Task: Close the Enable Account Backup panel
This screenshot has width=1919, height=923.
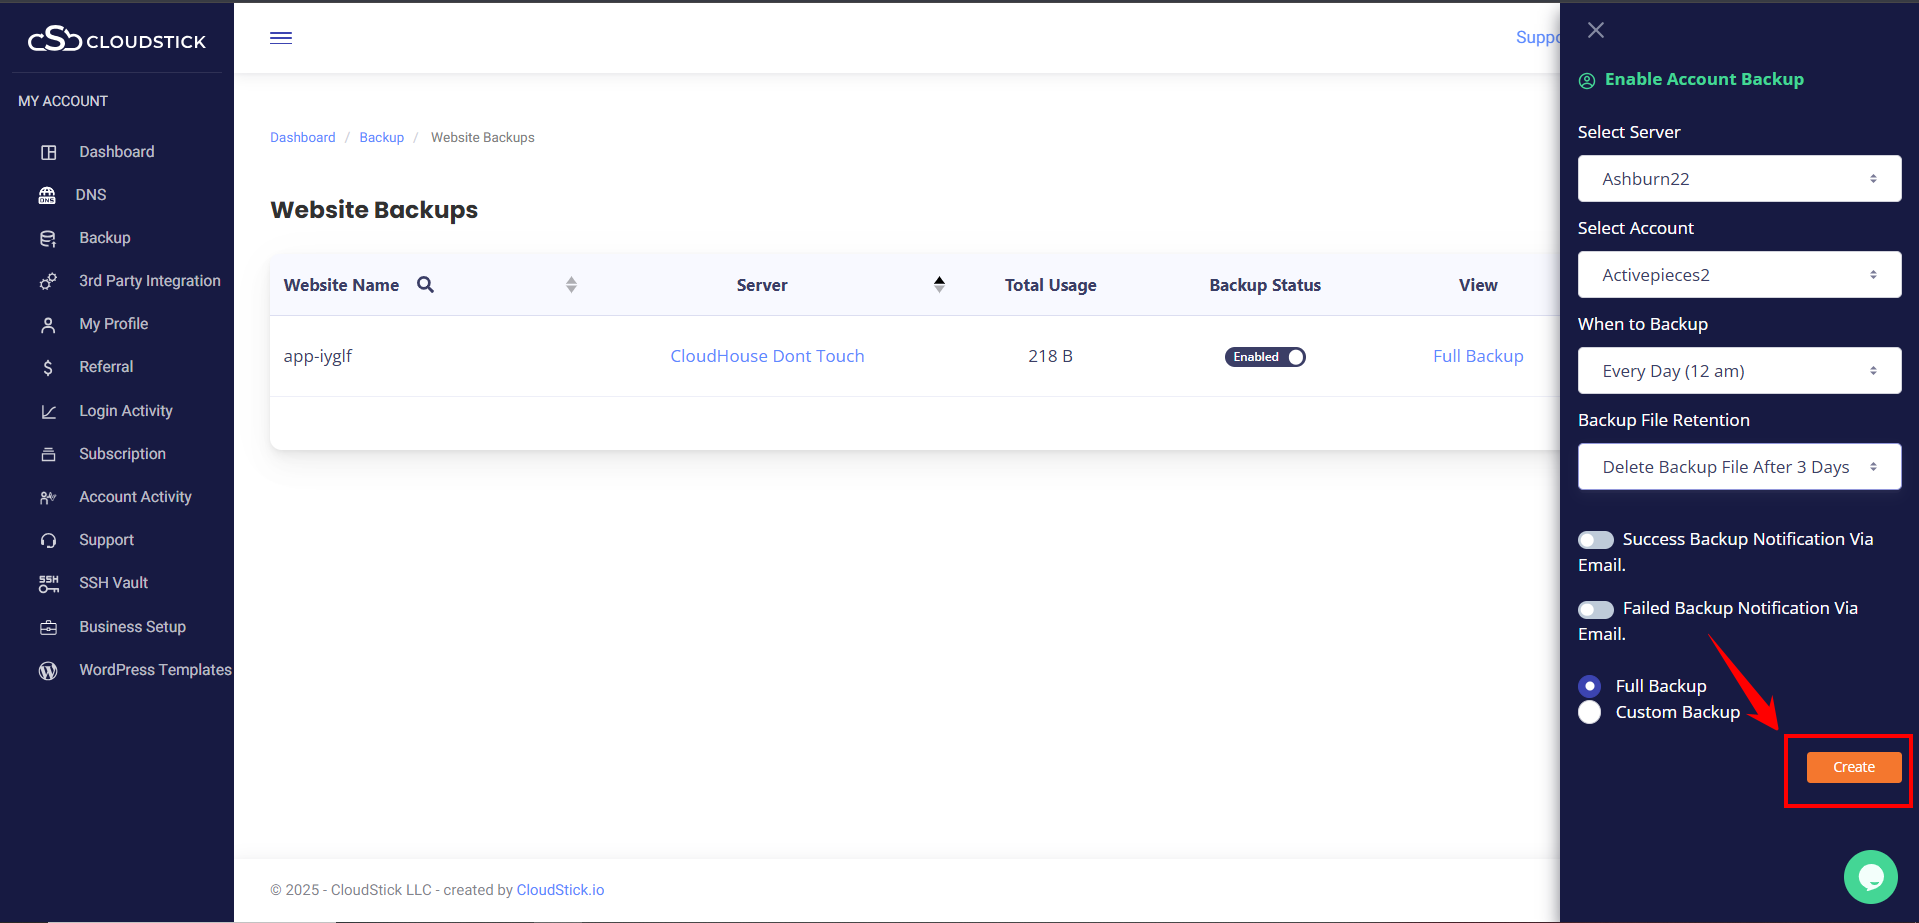Action: (1596, 30)
